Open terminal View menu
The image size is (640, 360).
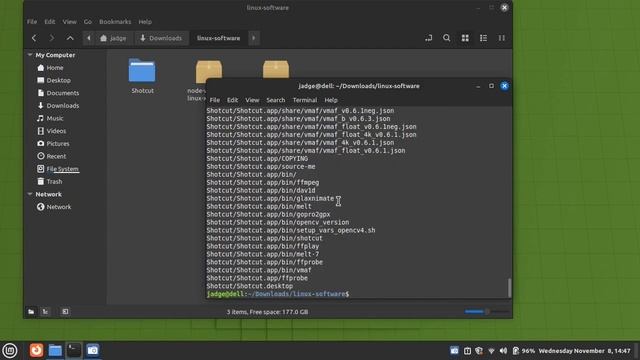tap(252, 100)
